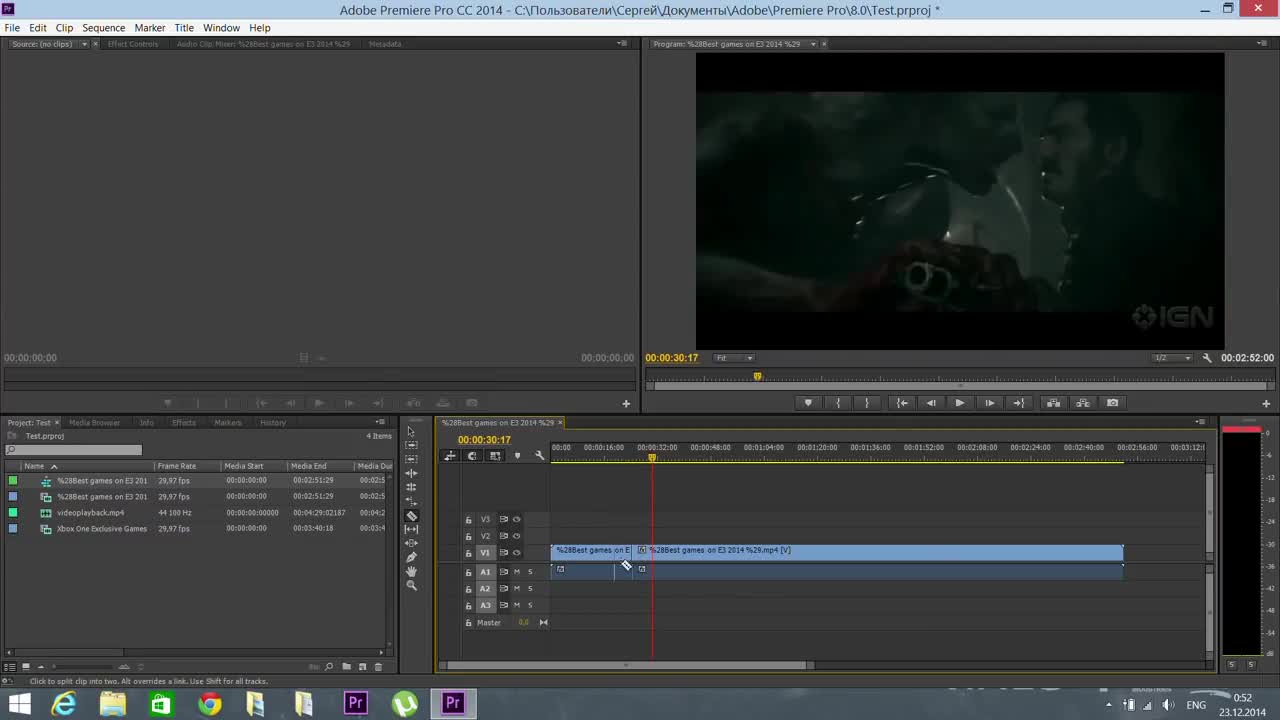This screenshot has height=720, width=1280.
Task: Click Export Frame camera button
Action: coord(1112,403)
